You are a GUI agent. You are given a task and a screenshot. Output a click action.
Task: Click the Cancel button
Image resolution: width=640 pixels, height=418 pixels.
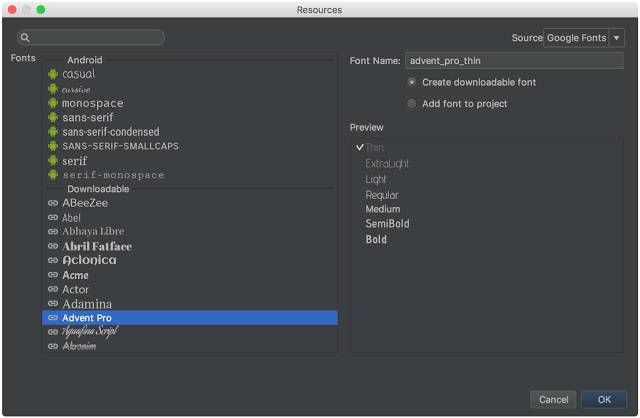click(x=553, y=399)
